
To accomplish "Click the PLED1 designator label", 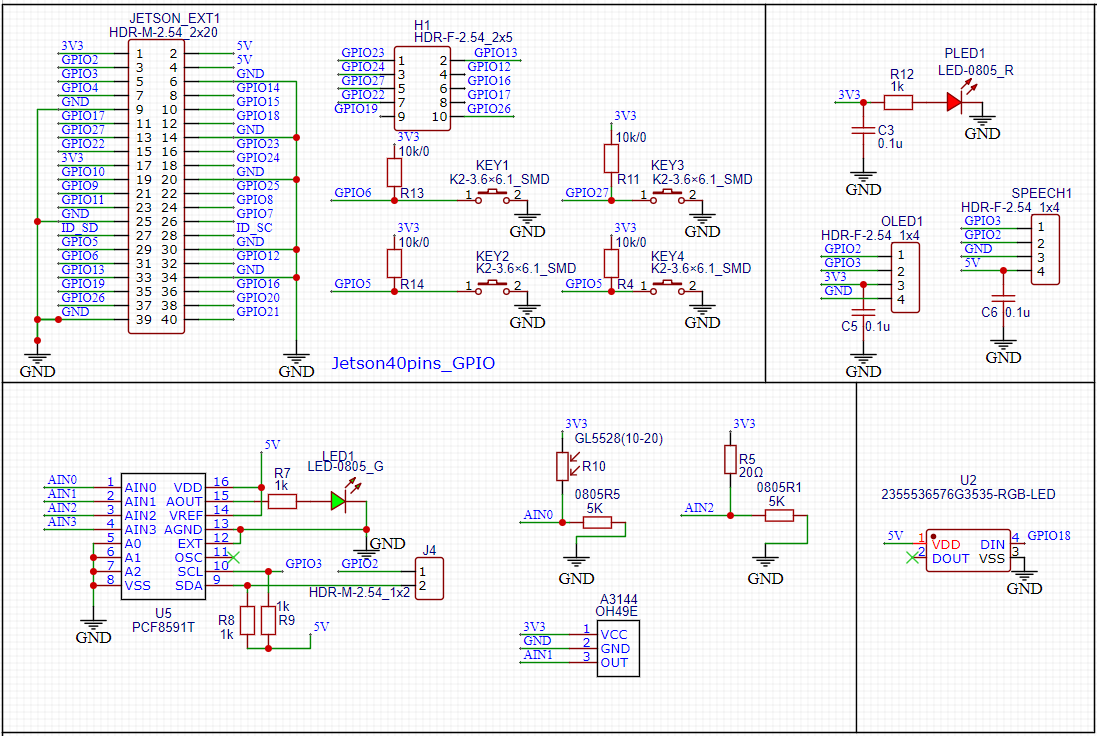I will (x=965, y=53).
